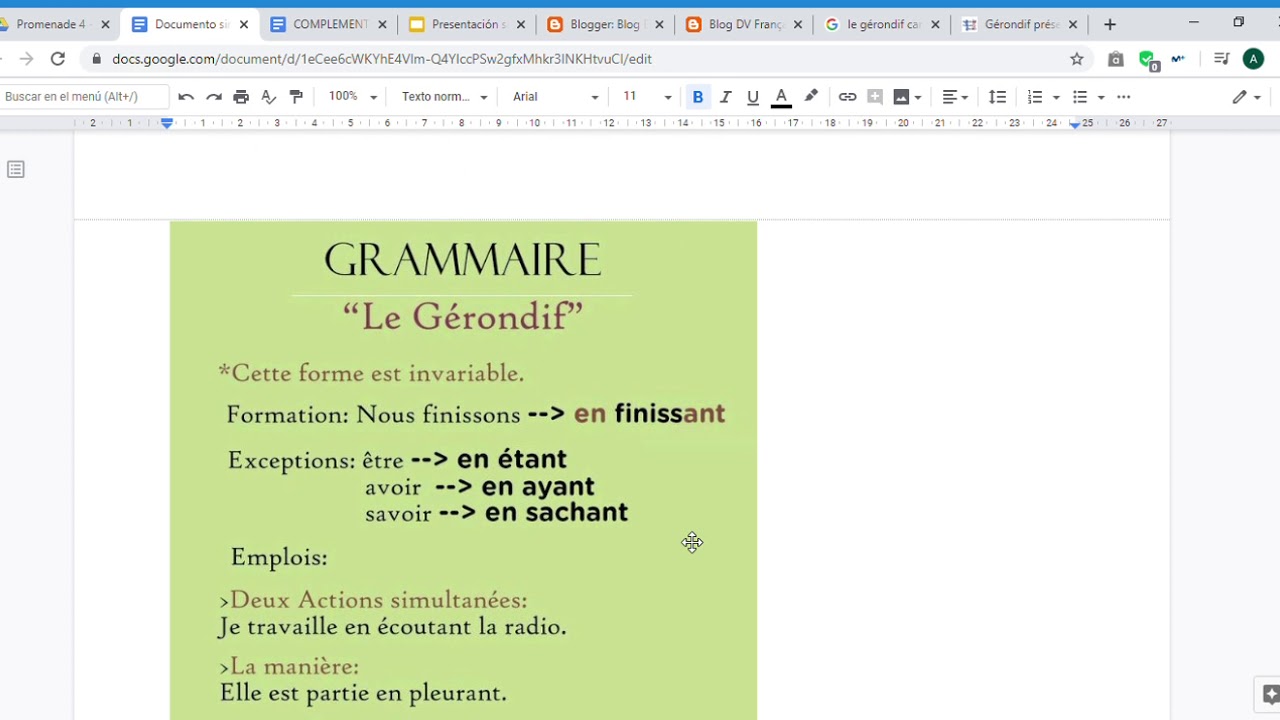Switch to the 'Blog DV Franç' tab

coord(744,24)
